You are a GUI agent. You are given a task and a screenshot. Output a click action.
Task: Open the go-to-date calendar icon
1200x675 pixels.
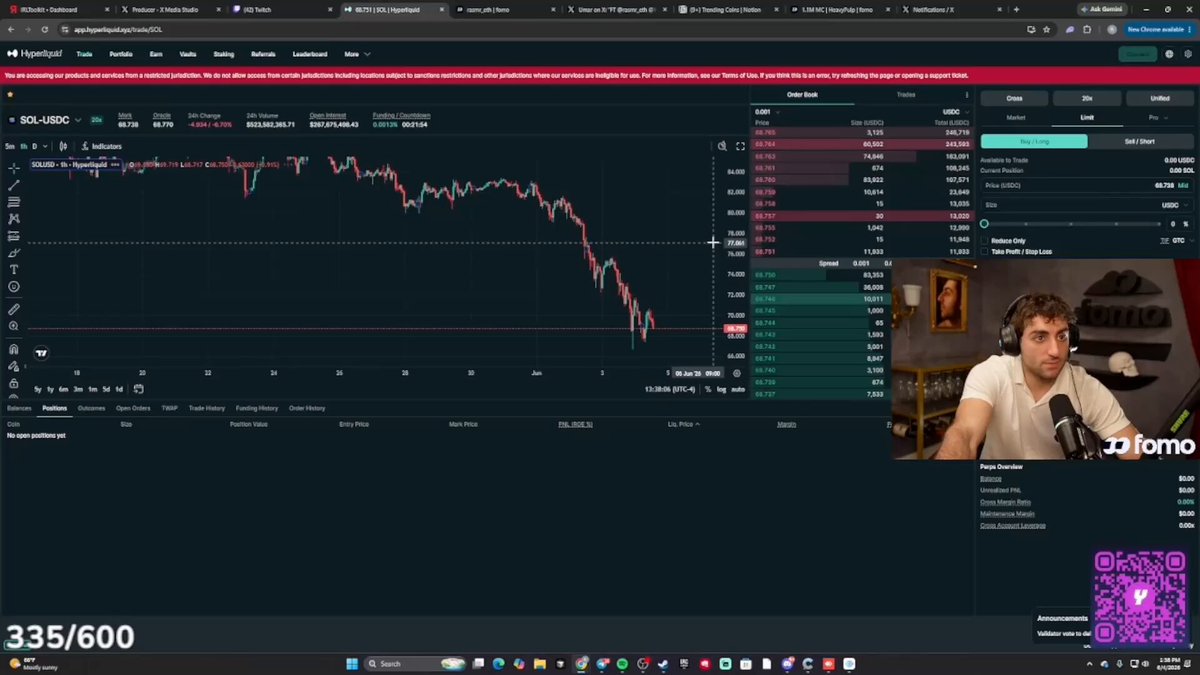coord(139,389)
